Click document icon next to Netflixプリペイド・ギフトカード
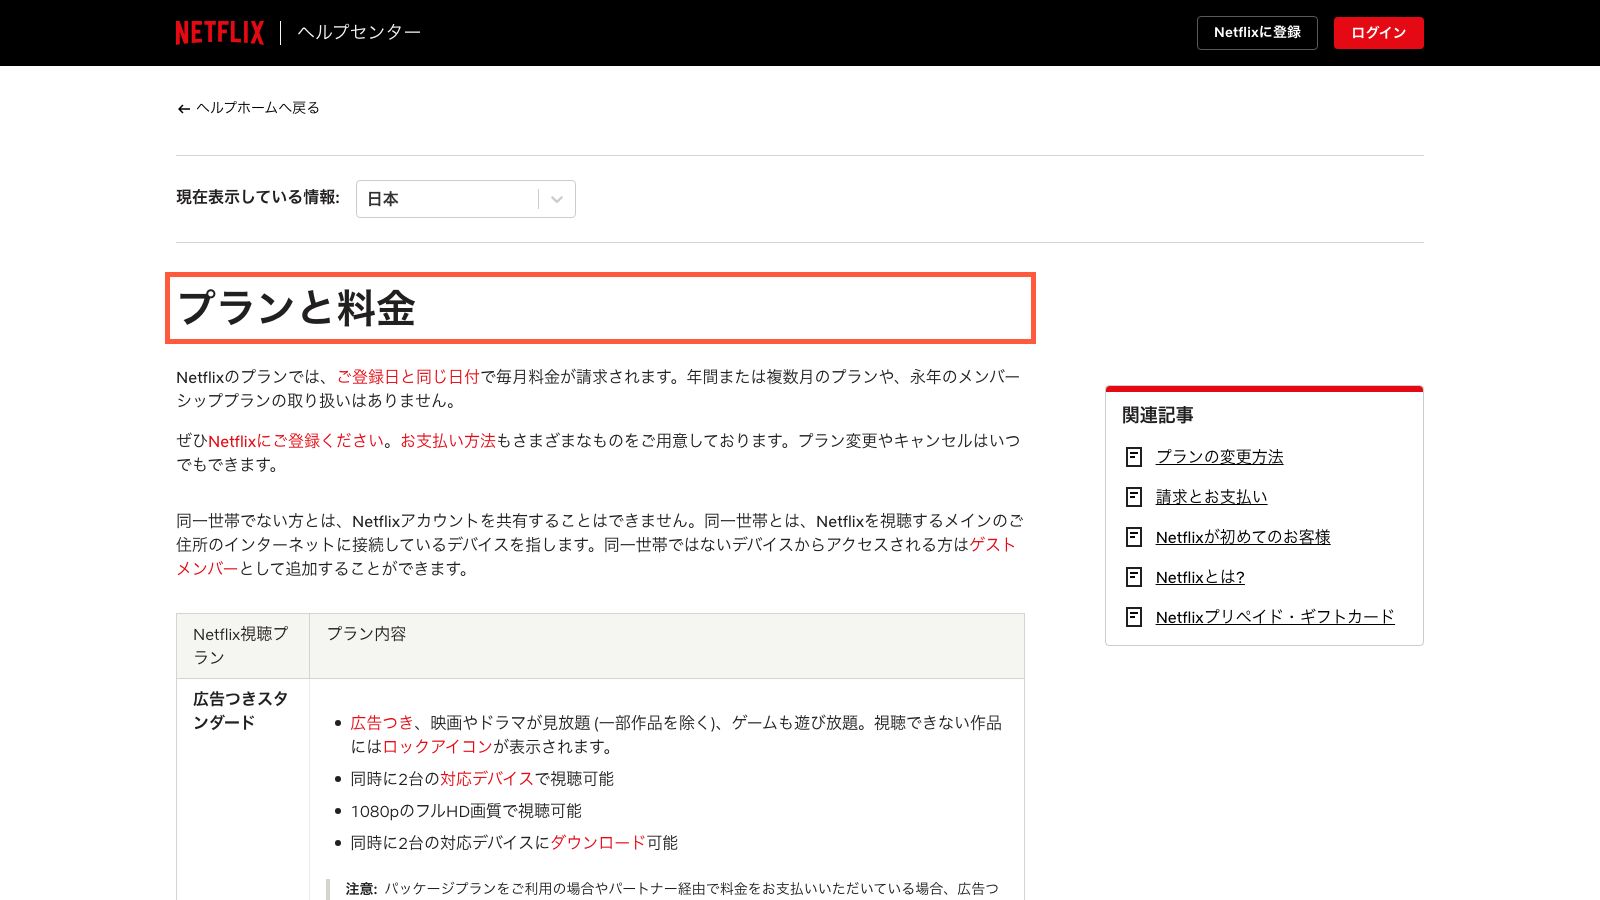The height and width of the screenshot is (900, 1600). [x=1134, y=617]
